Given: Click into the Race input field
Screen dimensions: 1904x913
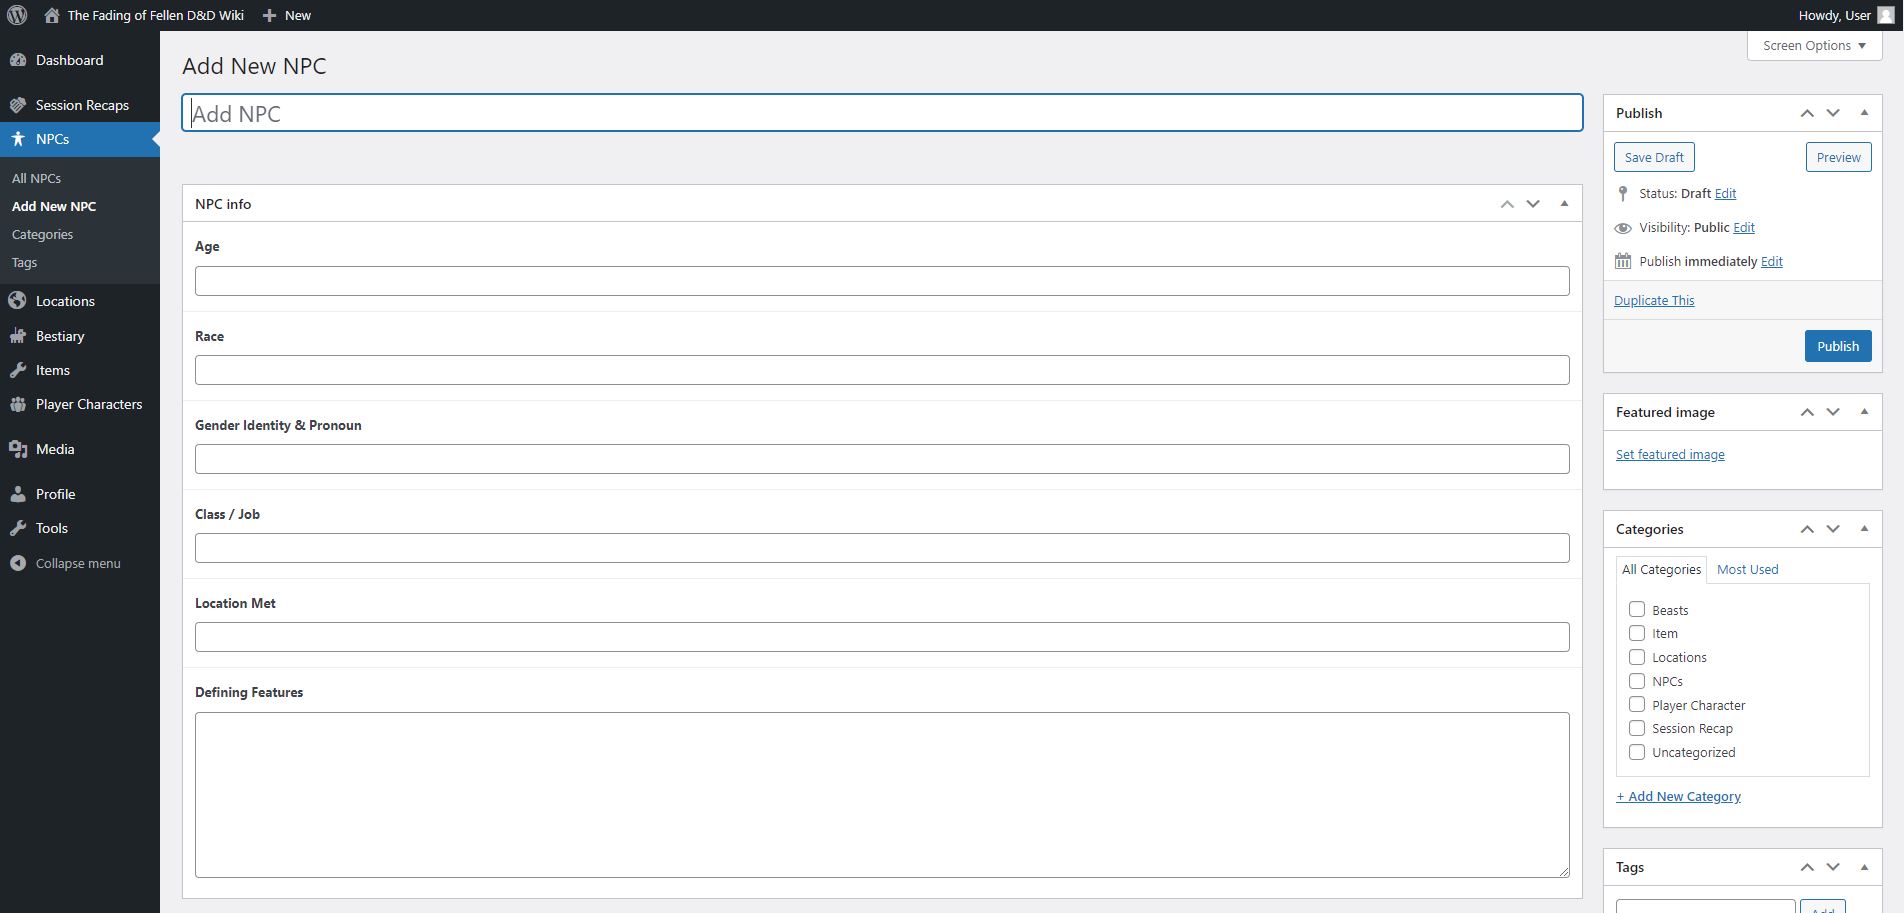Looking at the screenshot, I should click(881, 370).
